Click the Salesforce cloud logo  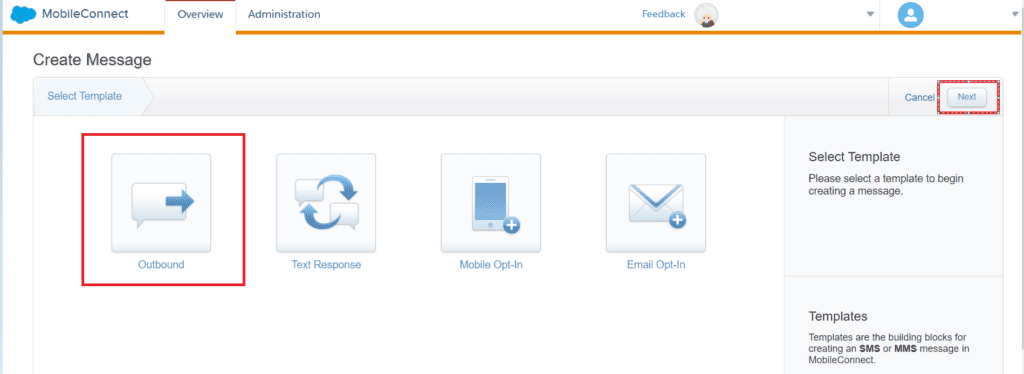point(24,14)
